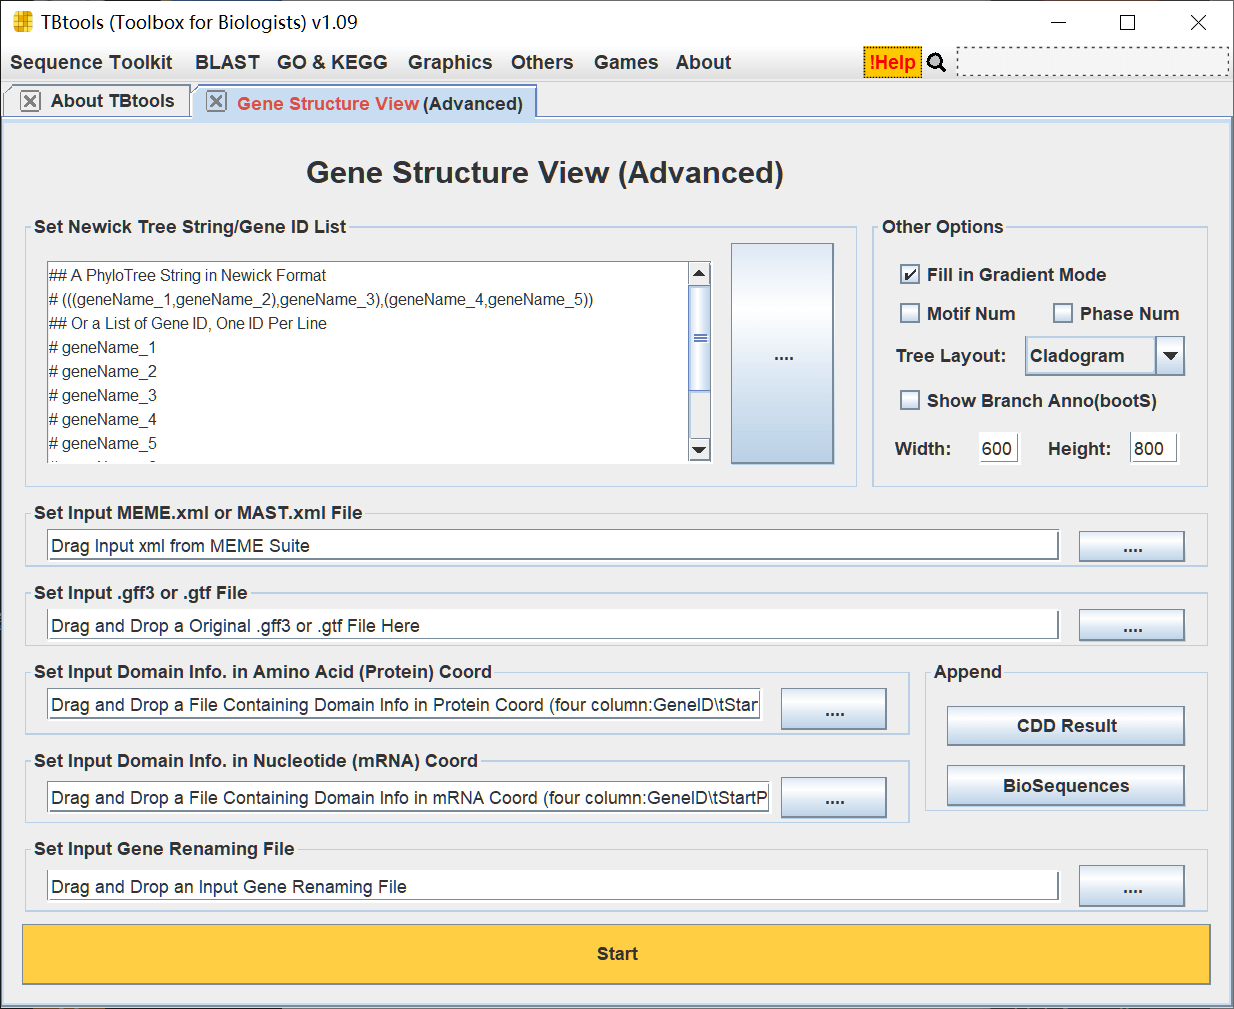Close the Gene Structure View tab

[216, 102]
